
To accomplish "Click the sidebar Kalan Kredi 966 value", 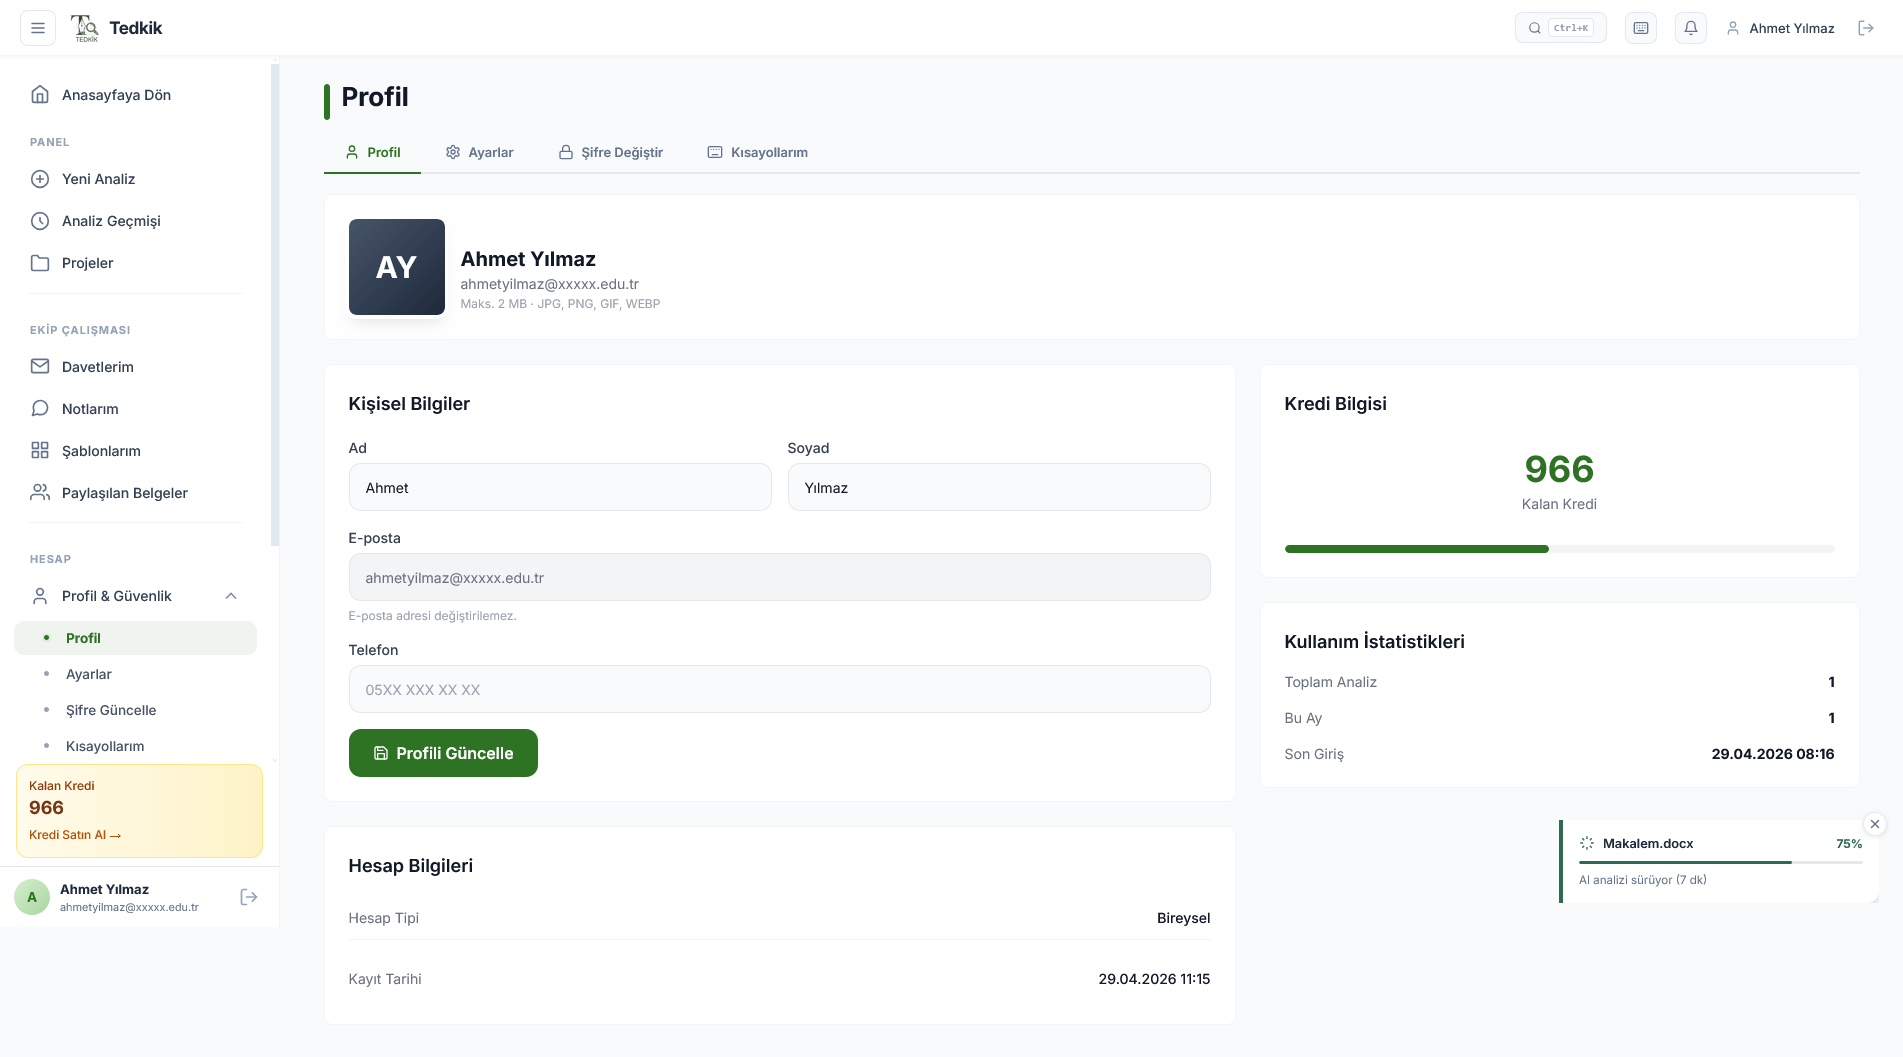I will 46,808.
